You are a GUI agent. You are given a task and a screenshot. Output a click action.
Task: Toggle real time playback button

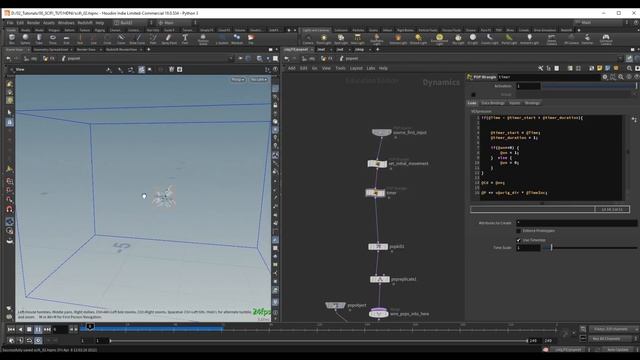pos(38,340)
